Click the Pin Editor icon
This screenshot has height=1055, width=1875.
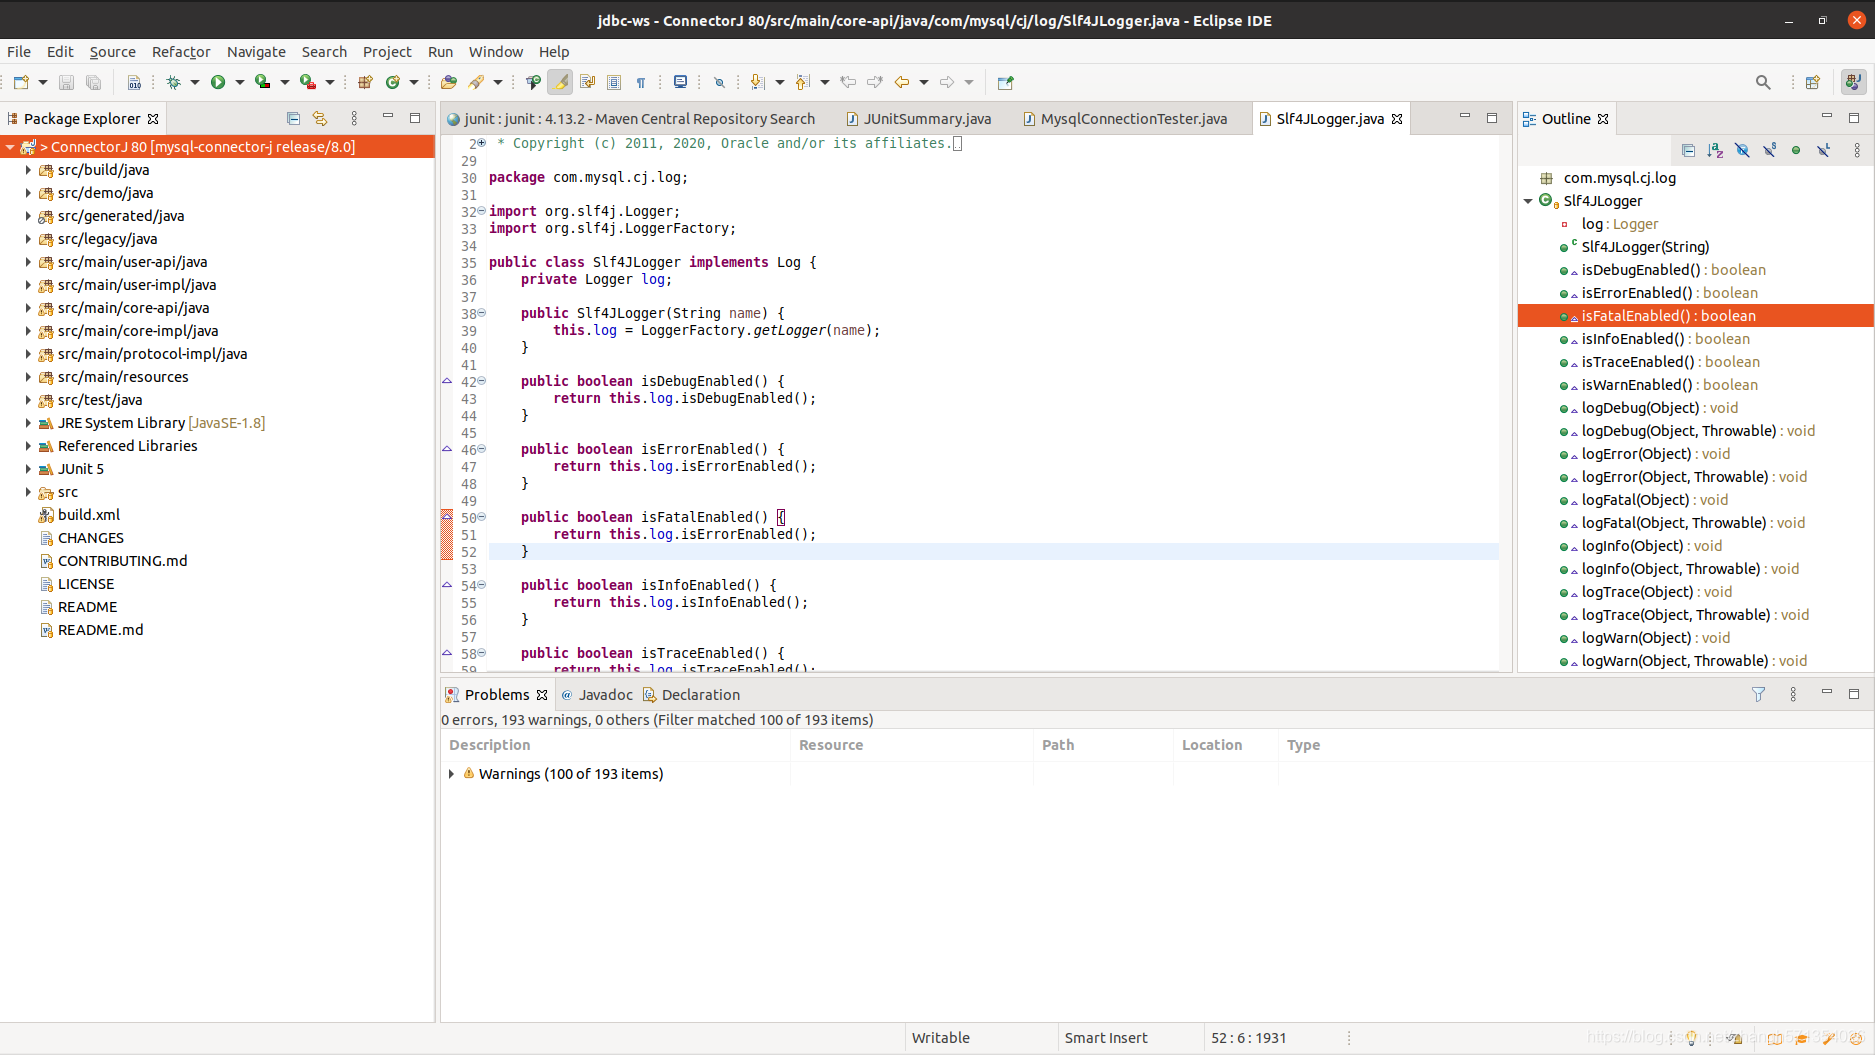tap(1005, 82)
